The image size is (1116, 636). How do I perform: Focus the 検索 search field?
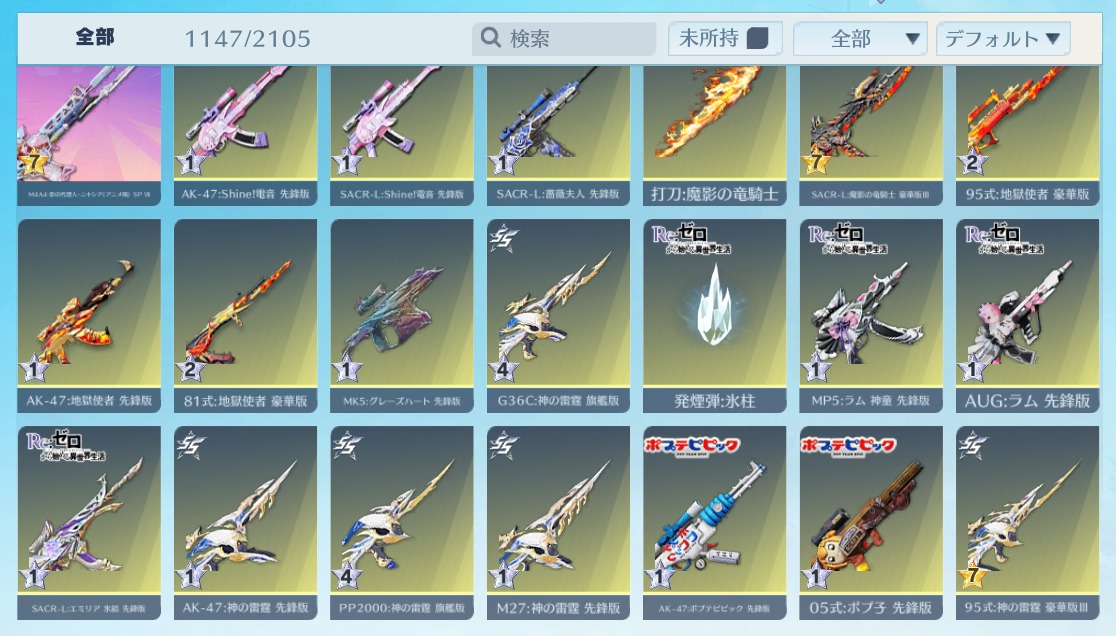(564, 38)
